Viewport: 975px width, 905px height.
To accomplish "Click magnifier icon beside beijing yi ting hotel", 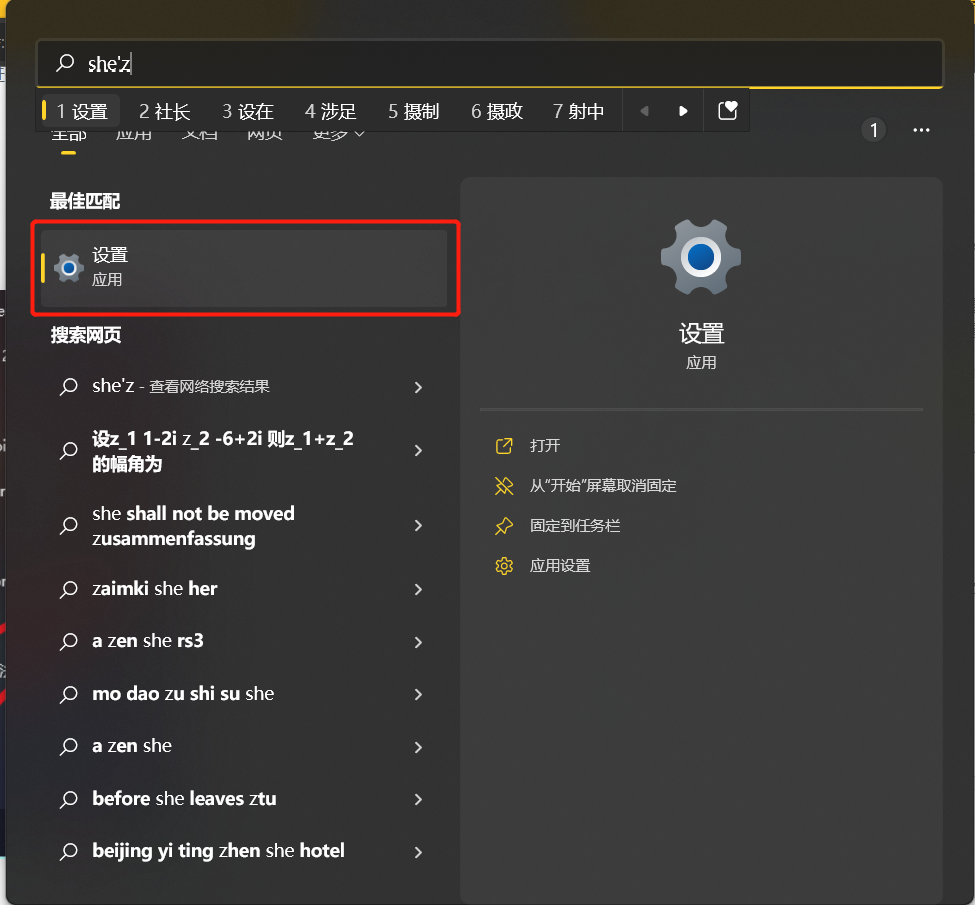I will [68, 852].
